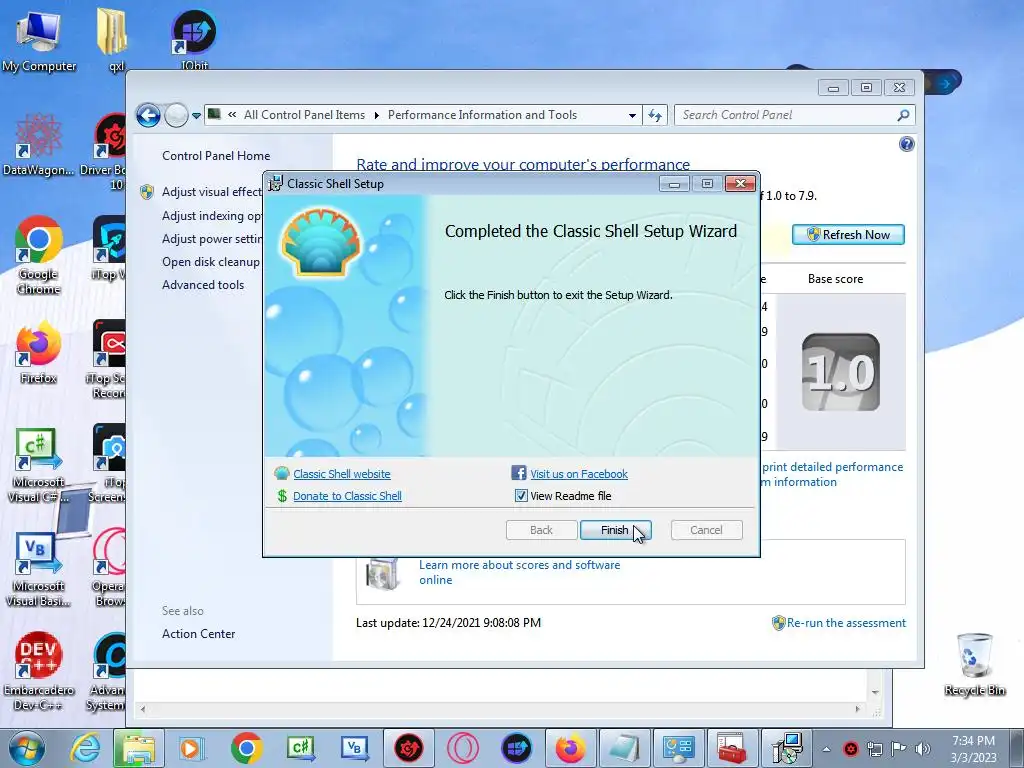Screen dimensions: 1024x768
Task: Click Refresh Now in the Control Panel window
Action: (x=848, y=234)
